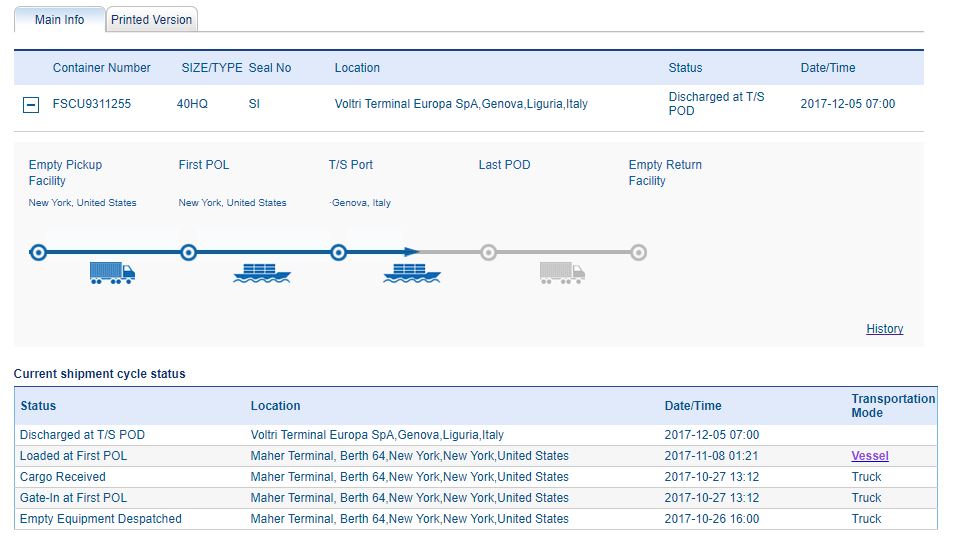Select the First POL route node
Screen dimensions: 979x542
(x=188, y=253)
